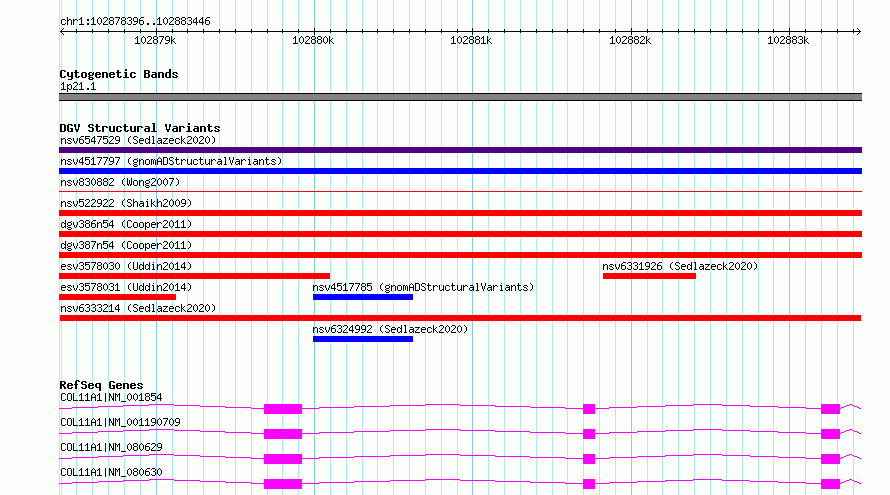Click ruler tick label 102880k

pos(313,40)
